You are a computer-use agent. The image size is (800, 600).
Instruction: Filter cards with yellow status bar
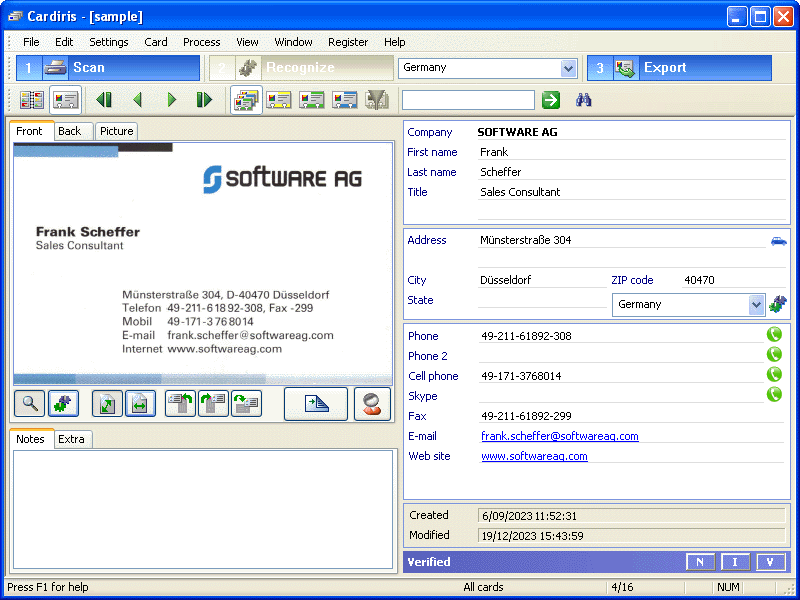pyautogui.click(x=279, y=100)
